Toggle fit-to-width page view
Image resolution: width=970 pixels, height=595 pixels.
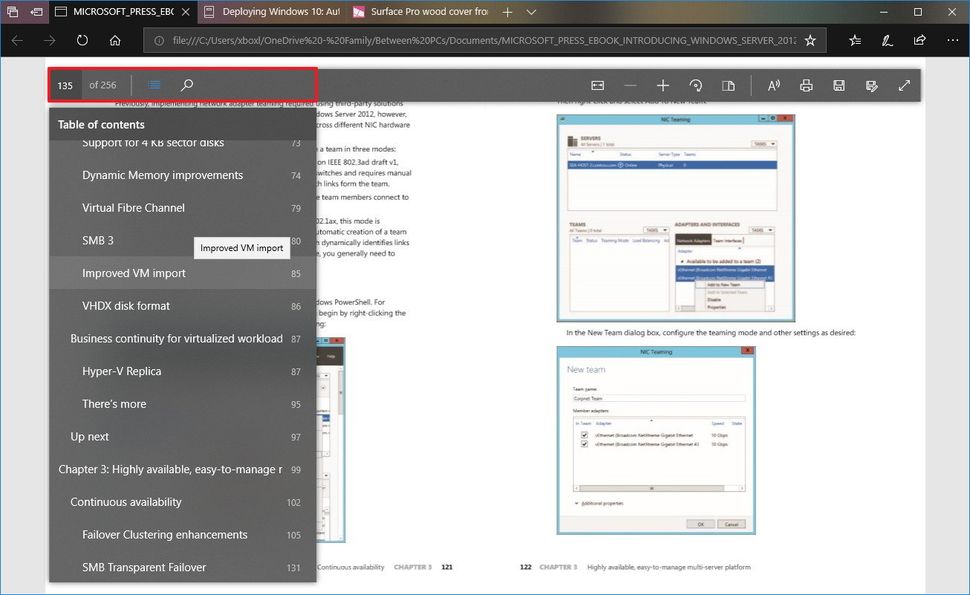click(x=597, y=85)
